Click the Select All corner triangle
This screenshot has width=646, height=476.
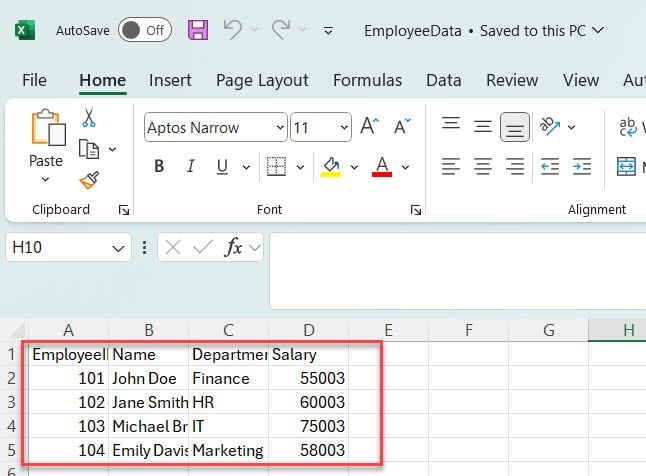[x=16, y=331]
